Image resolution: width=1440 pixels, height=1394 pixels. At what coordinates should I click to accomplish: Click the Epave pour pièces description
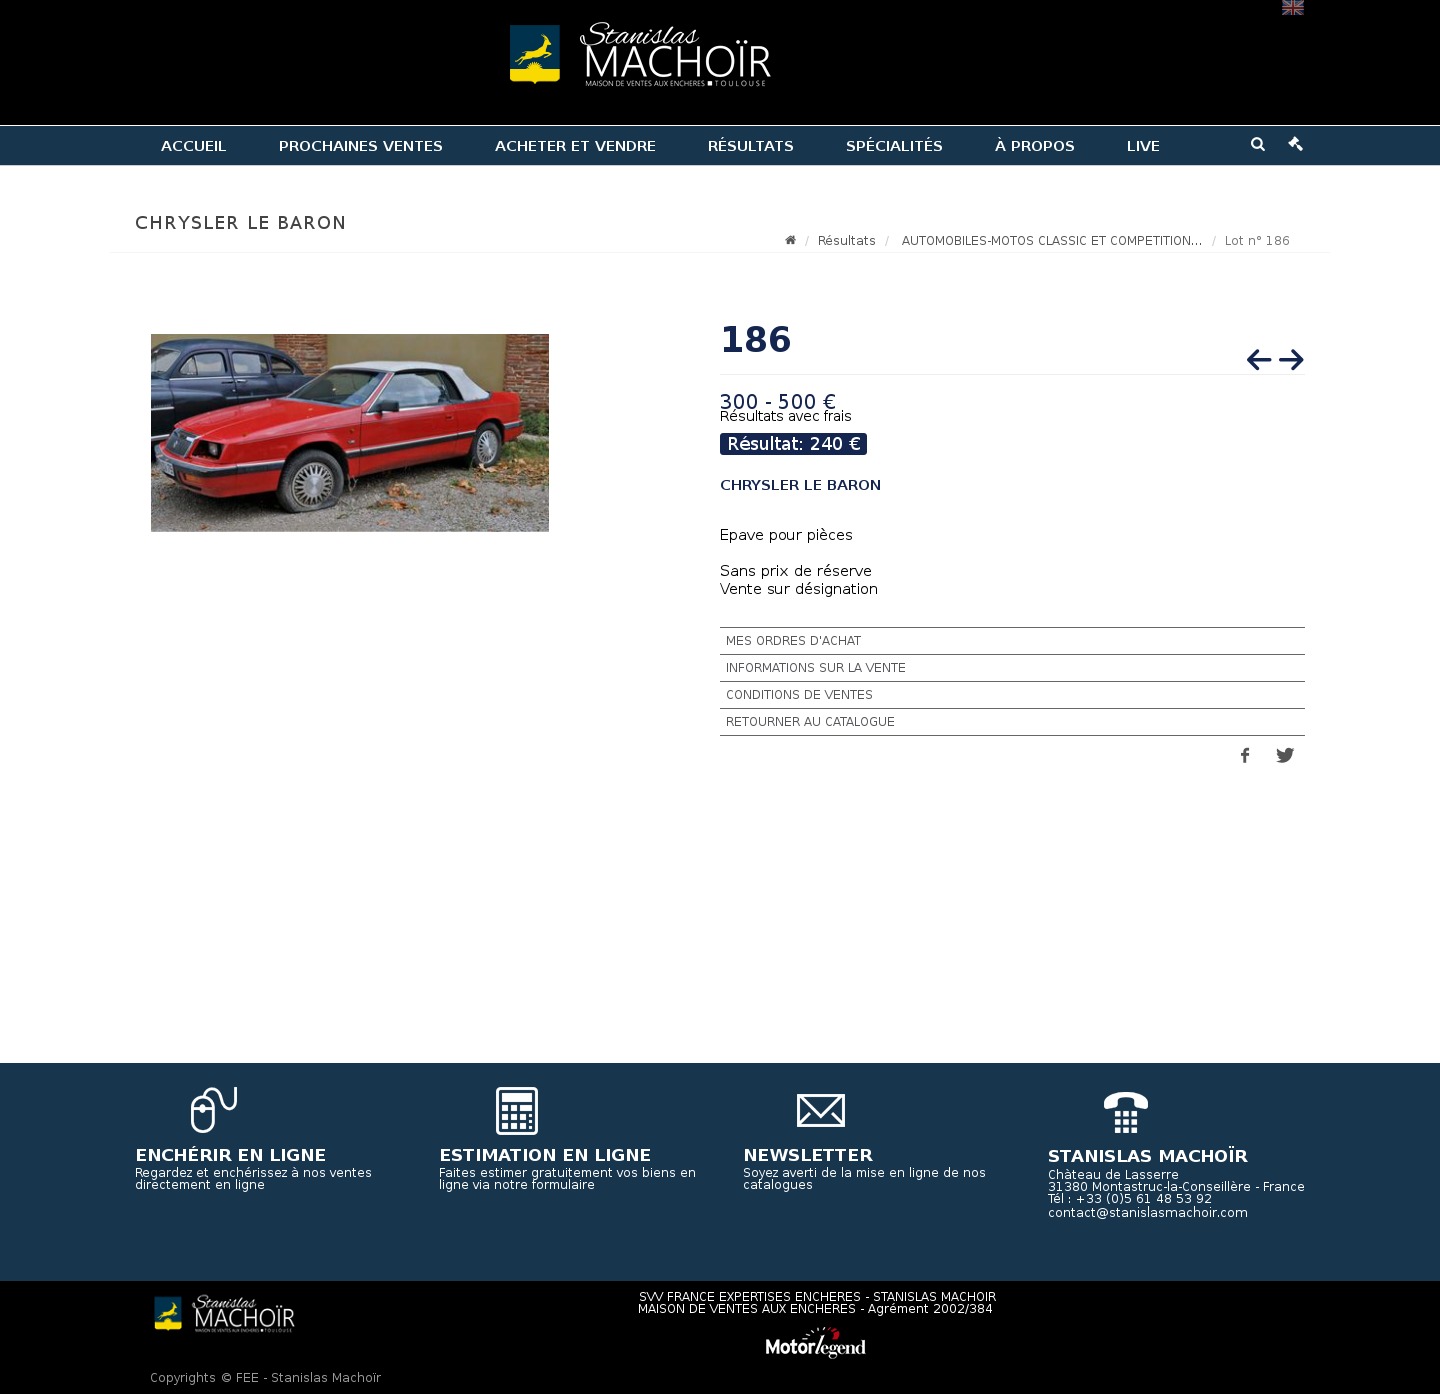pos(786,535)
